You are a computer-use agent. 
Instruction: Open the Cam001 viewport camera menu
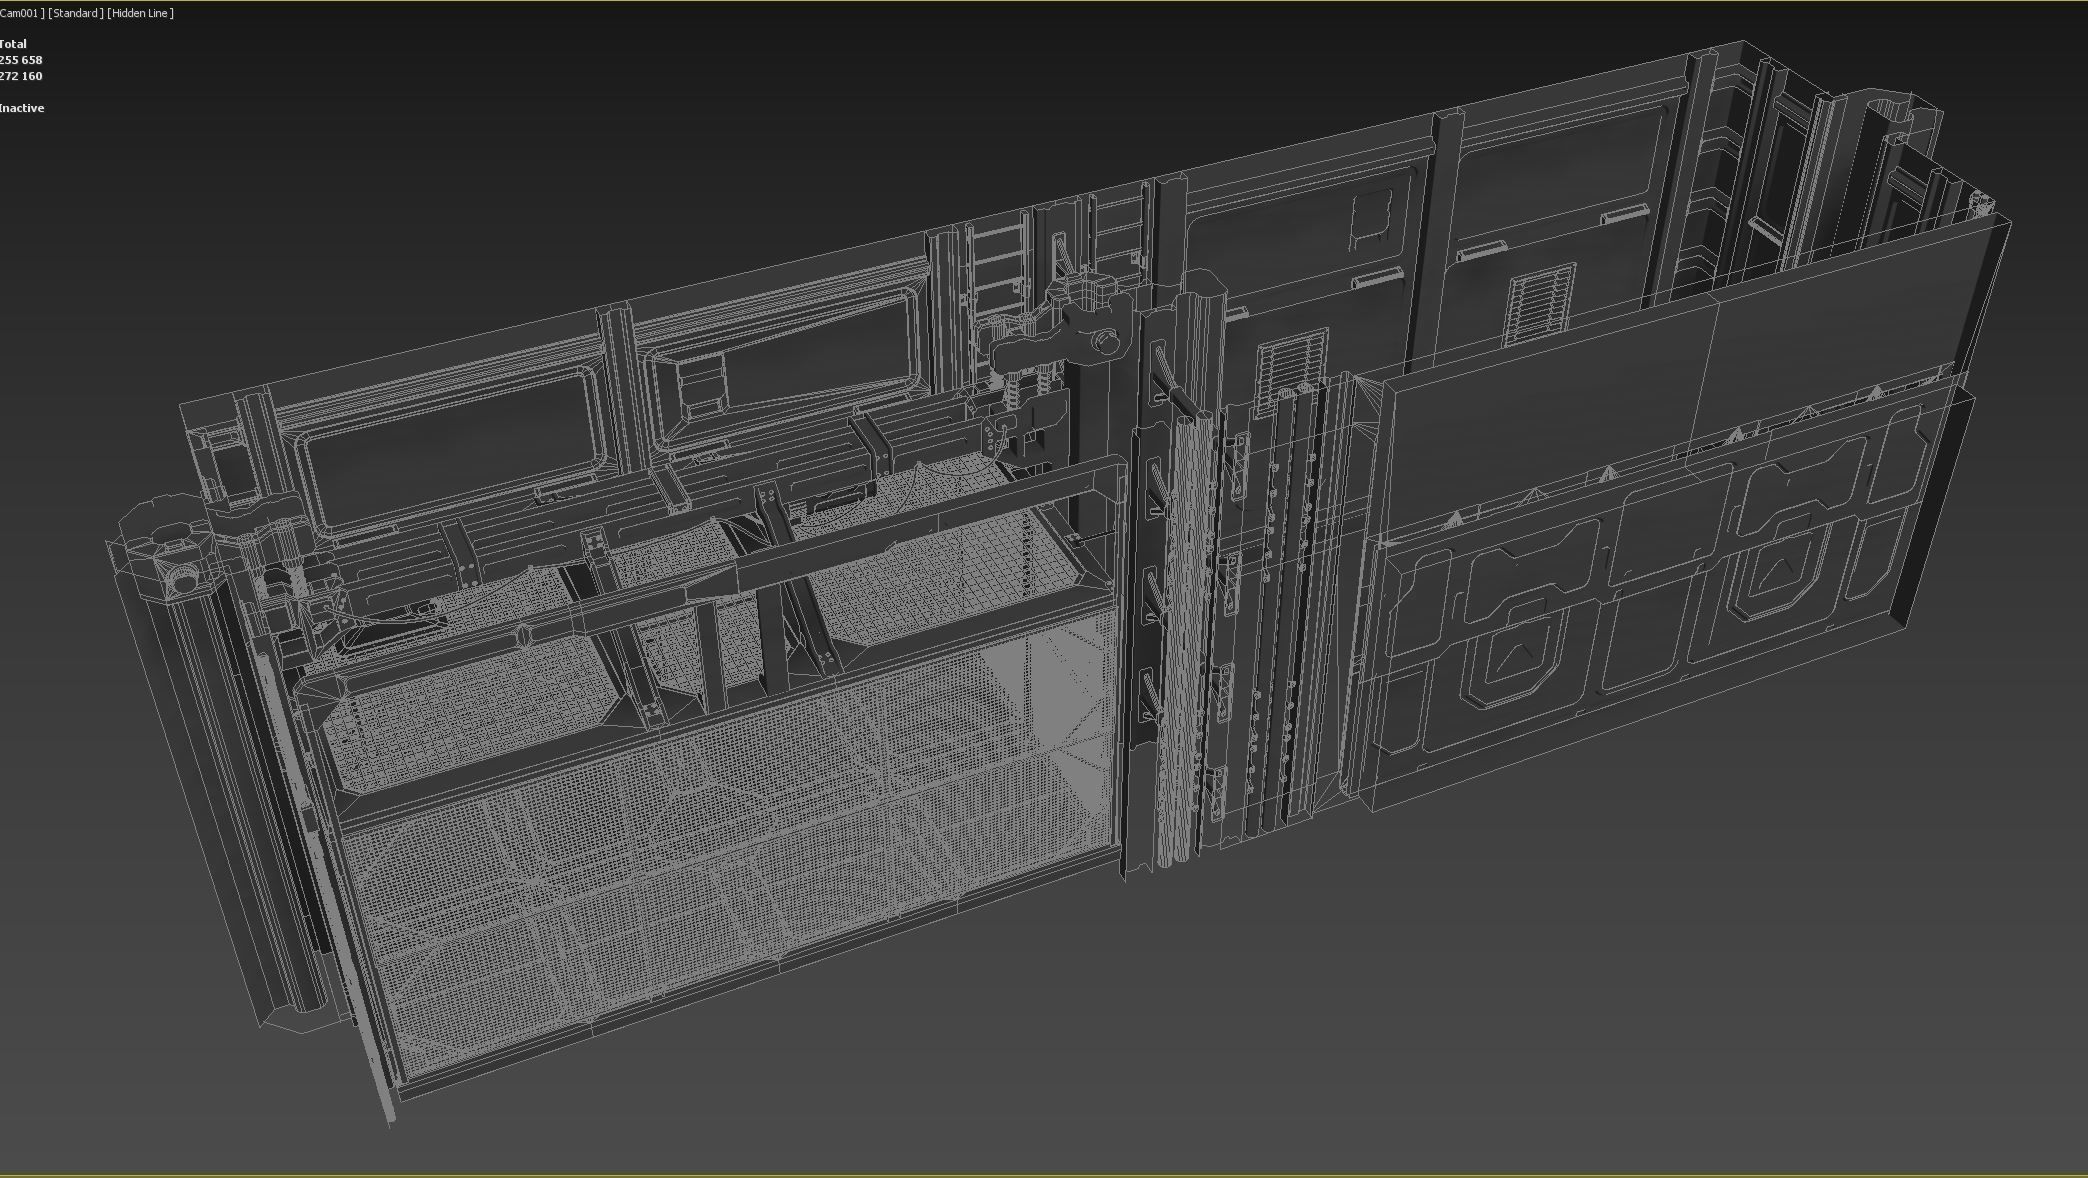(21, 13)
